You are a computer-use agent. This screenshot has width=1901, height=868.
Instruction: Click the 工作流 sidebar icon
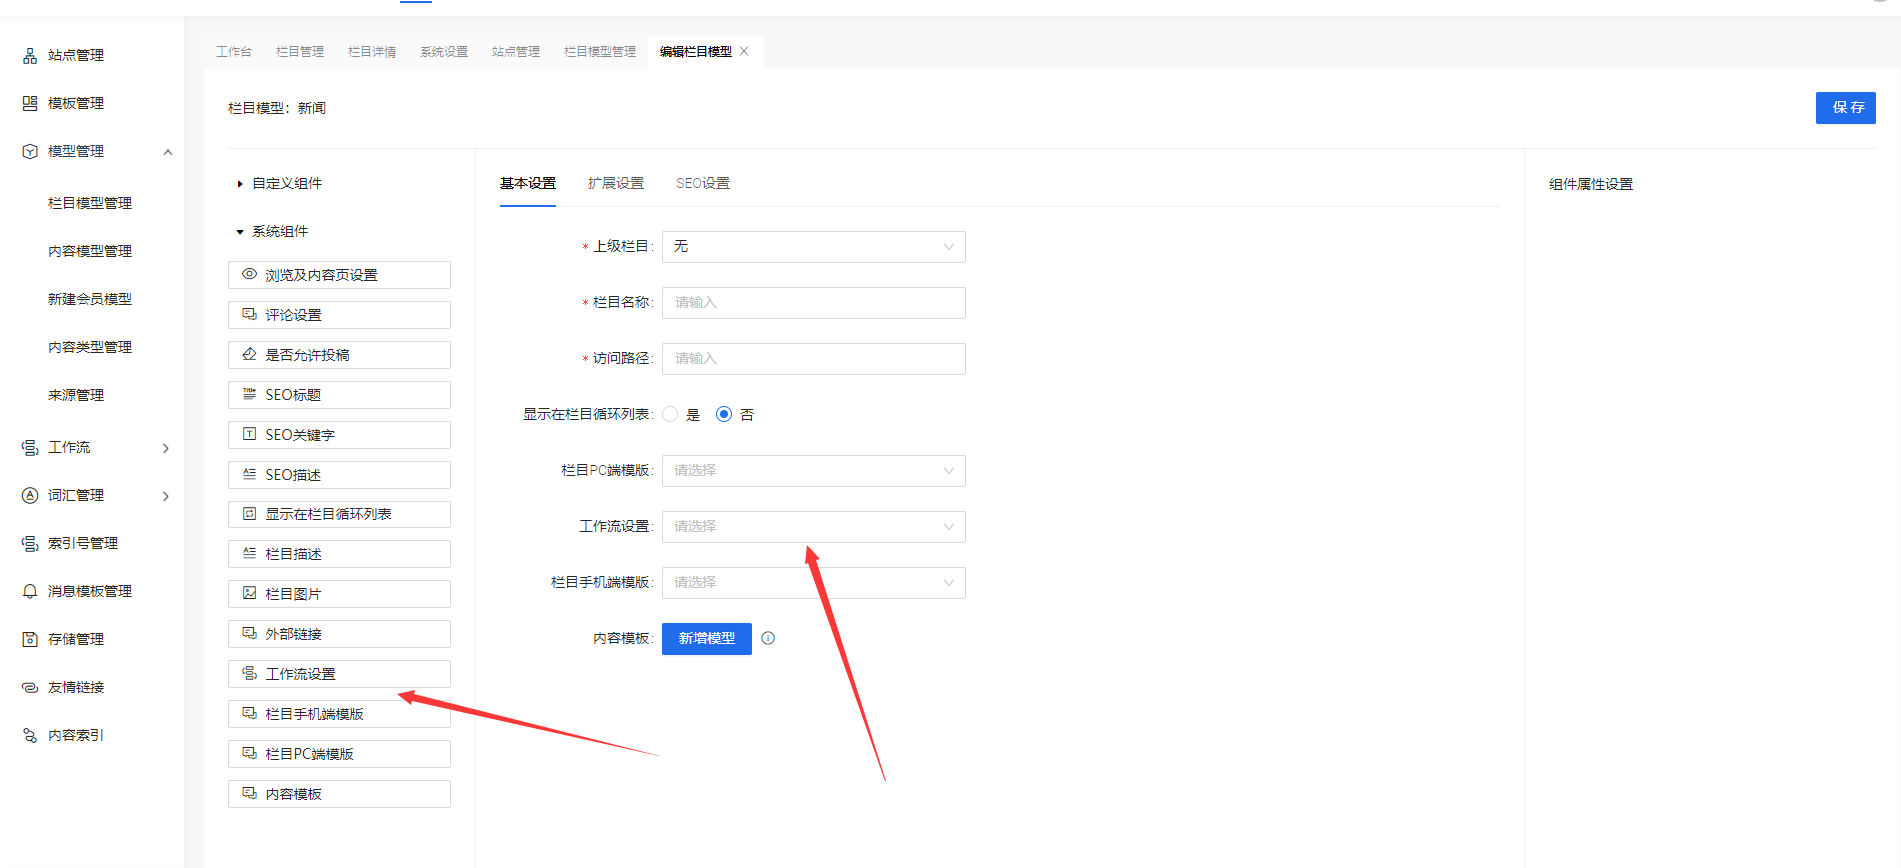click(x=30, y=448)
